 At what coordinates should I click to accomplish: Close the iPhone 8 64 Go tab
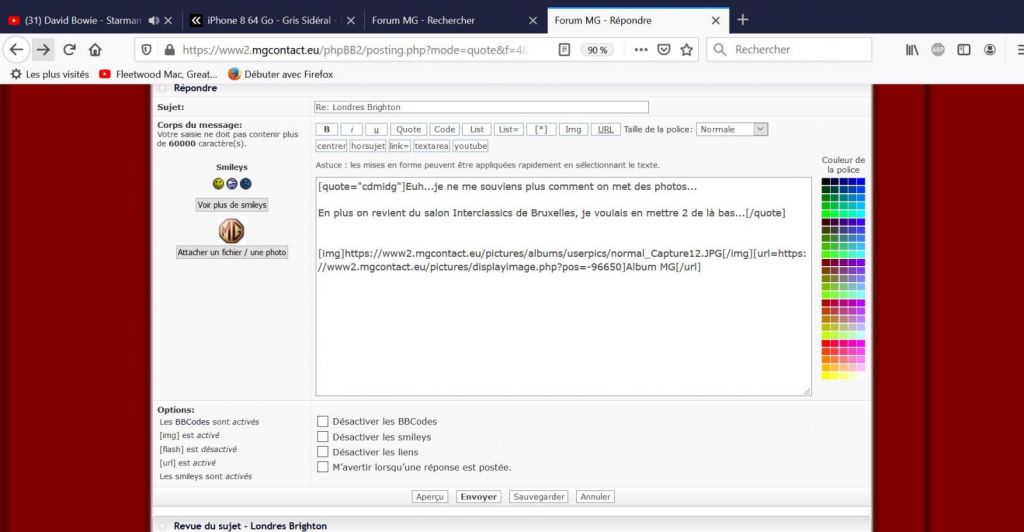pos(351,20)
